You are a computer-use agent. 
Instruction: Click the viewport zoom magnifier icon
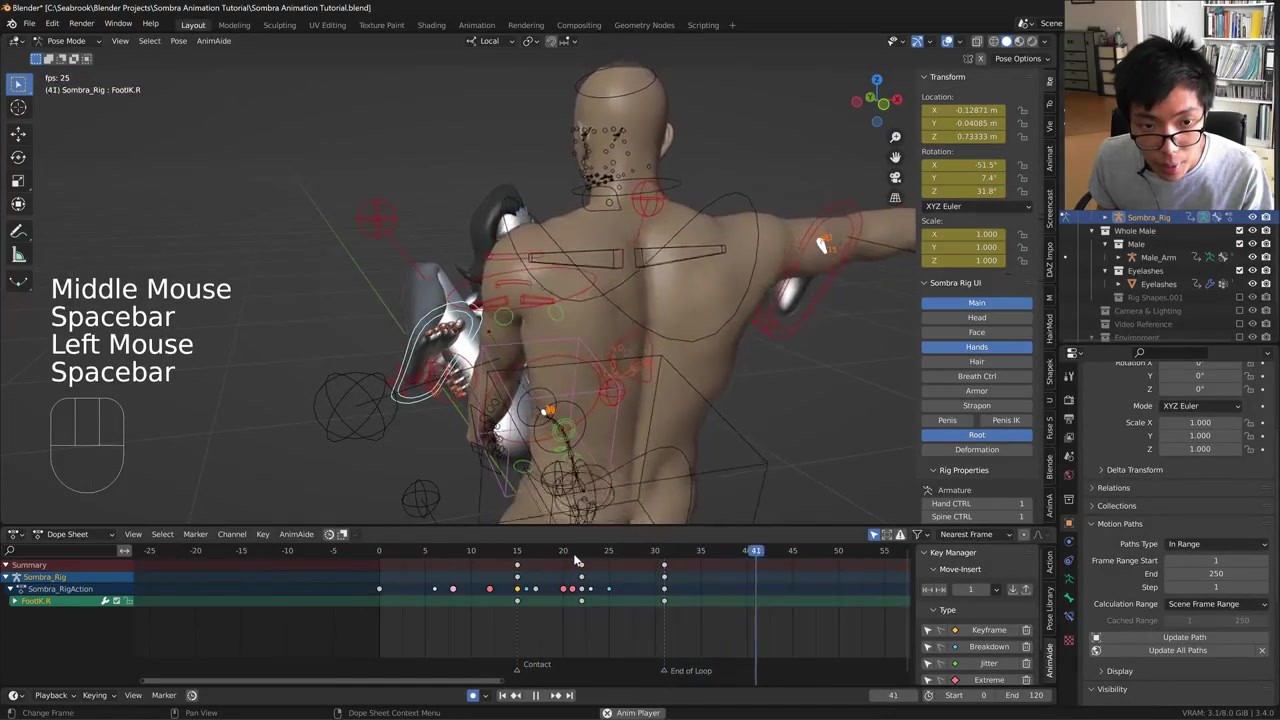click(x=895, y=137)
